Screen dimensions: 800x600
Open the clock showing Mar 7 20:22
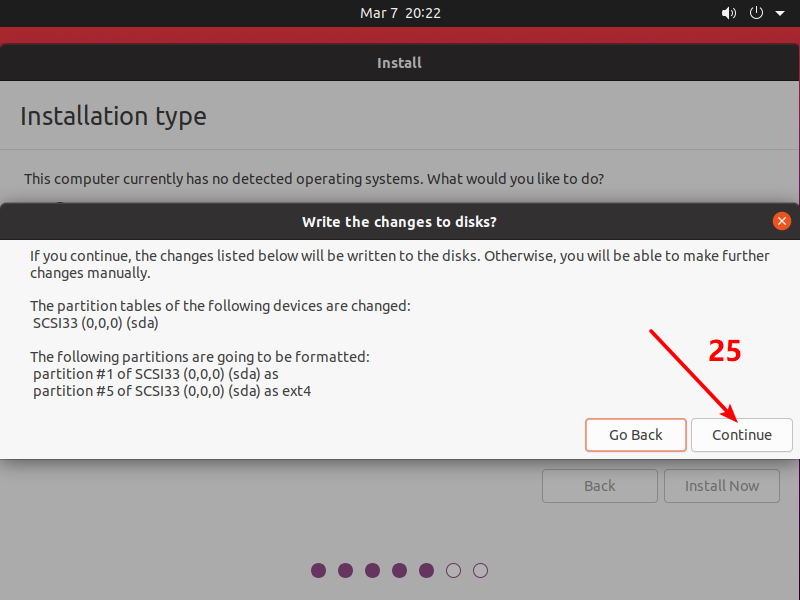coord(400,14)
